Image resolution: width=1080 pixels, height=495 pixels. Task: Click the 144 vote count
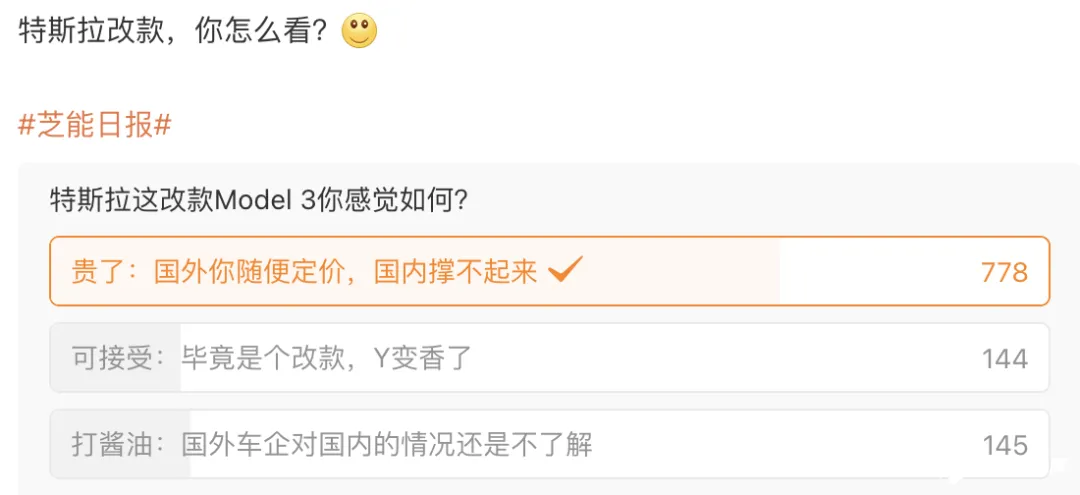pos(1005,359)
